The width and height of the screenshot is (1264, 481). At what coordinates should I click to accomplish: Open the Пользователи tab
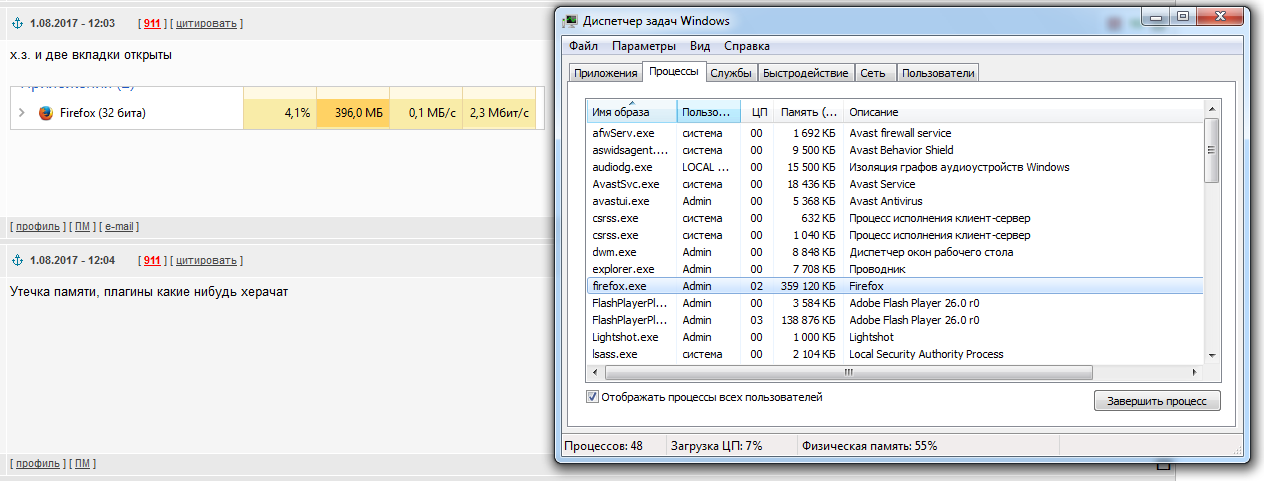tap(938, 73)
